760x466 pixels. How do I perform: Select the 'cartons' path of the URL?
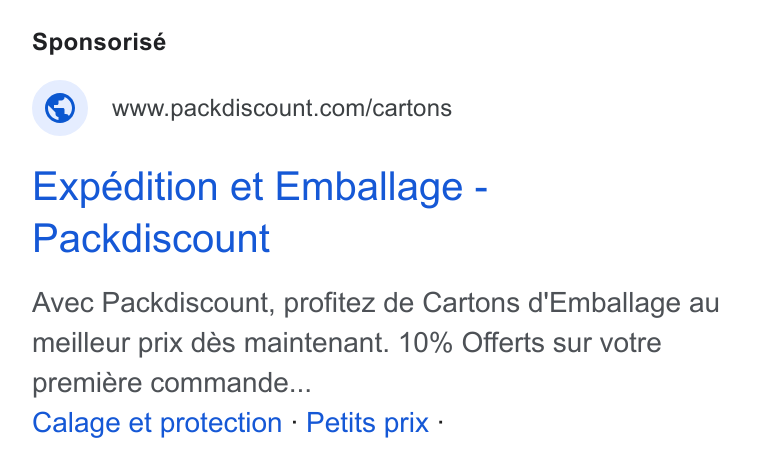[412, 108]
